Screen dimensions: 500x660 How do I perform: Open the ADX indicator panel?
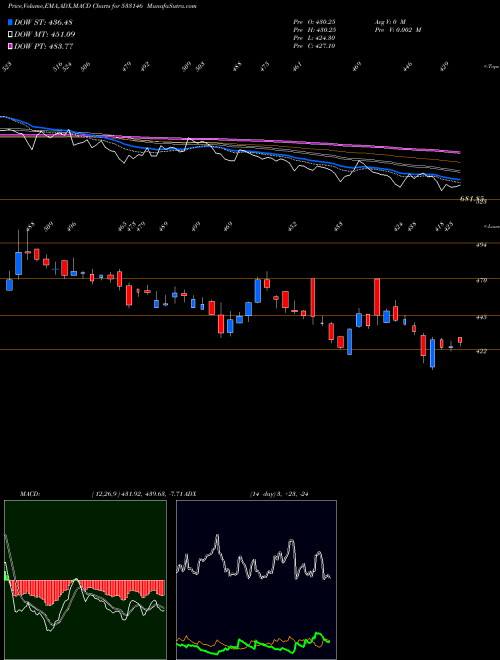pyautogui.click(x=256, y=580)
